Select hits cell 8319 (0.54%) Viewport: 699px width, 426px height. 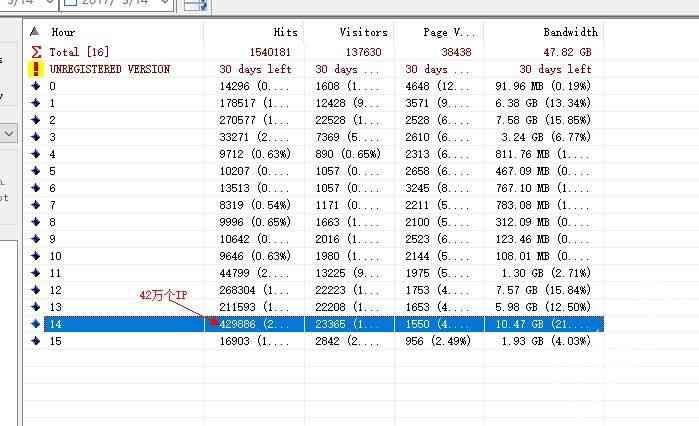tap(255, 205)
